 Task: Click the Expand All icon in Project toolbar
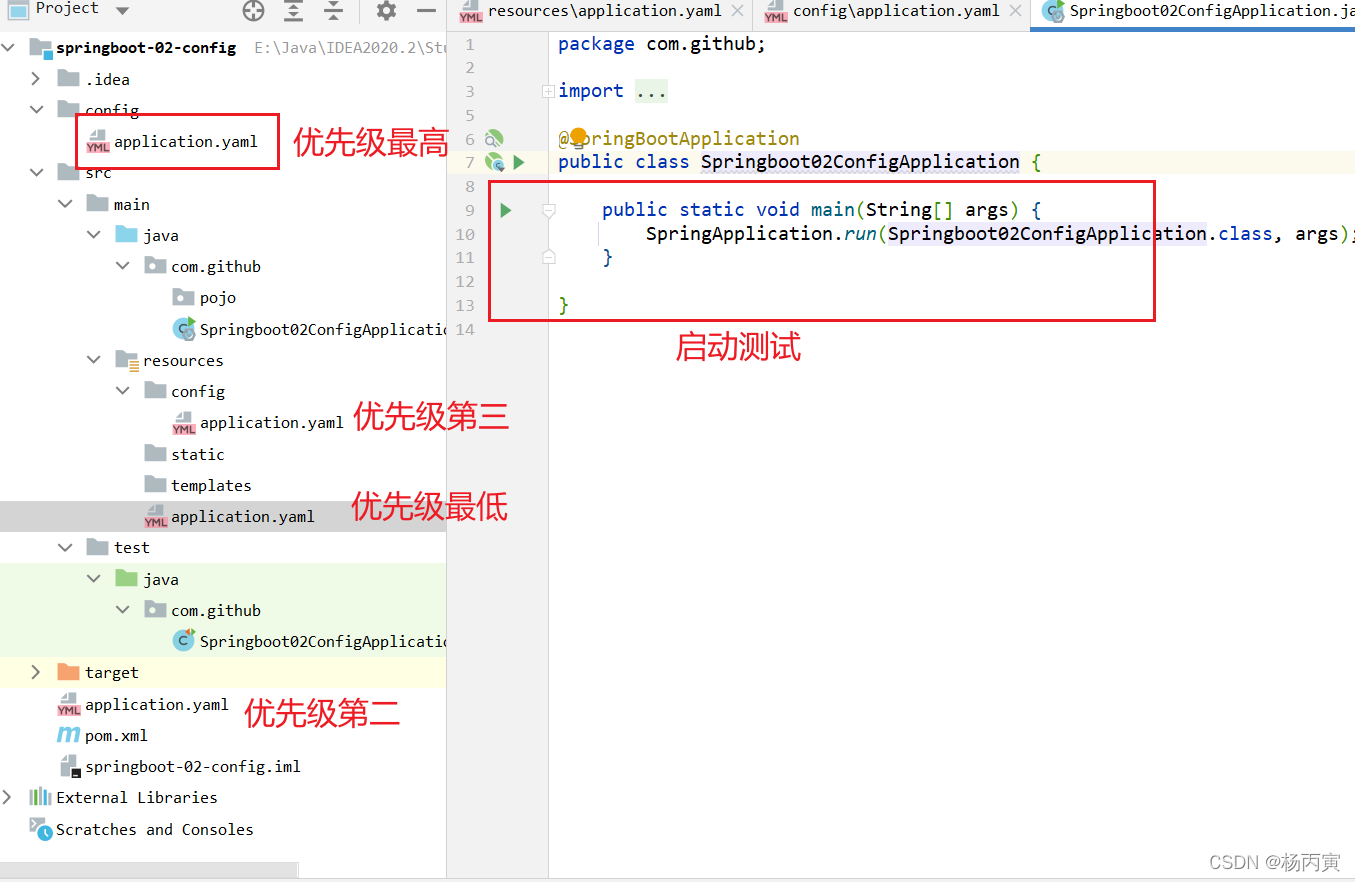coord(293,11)
